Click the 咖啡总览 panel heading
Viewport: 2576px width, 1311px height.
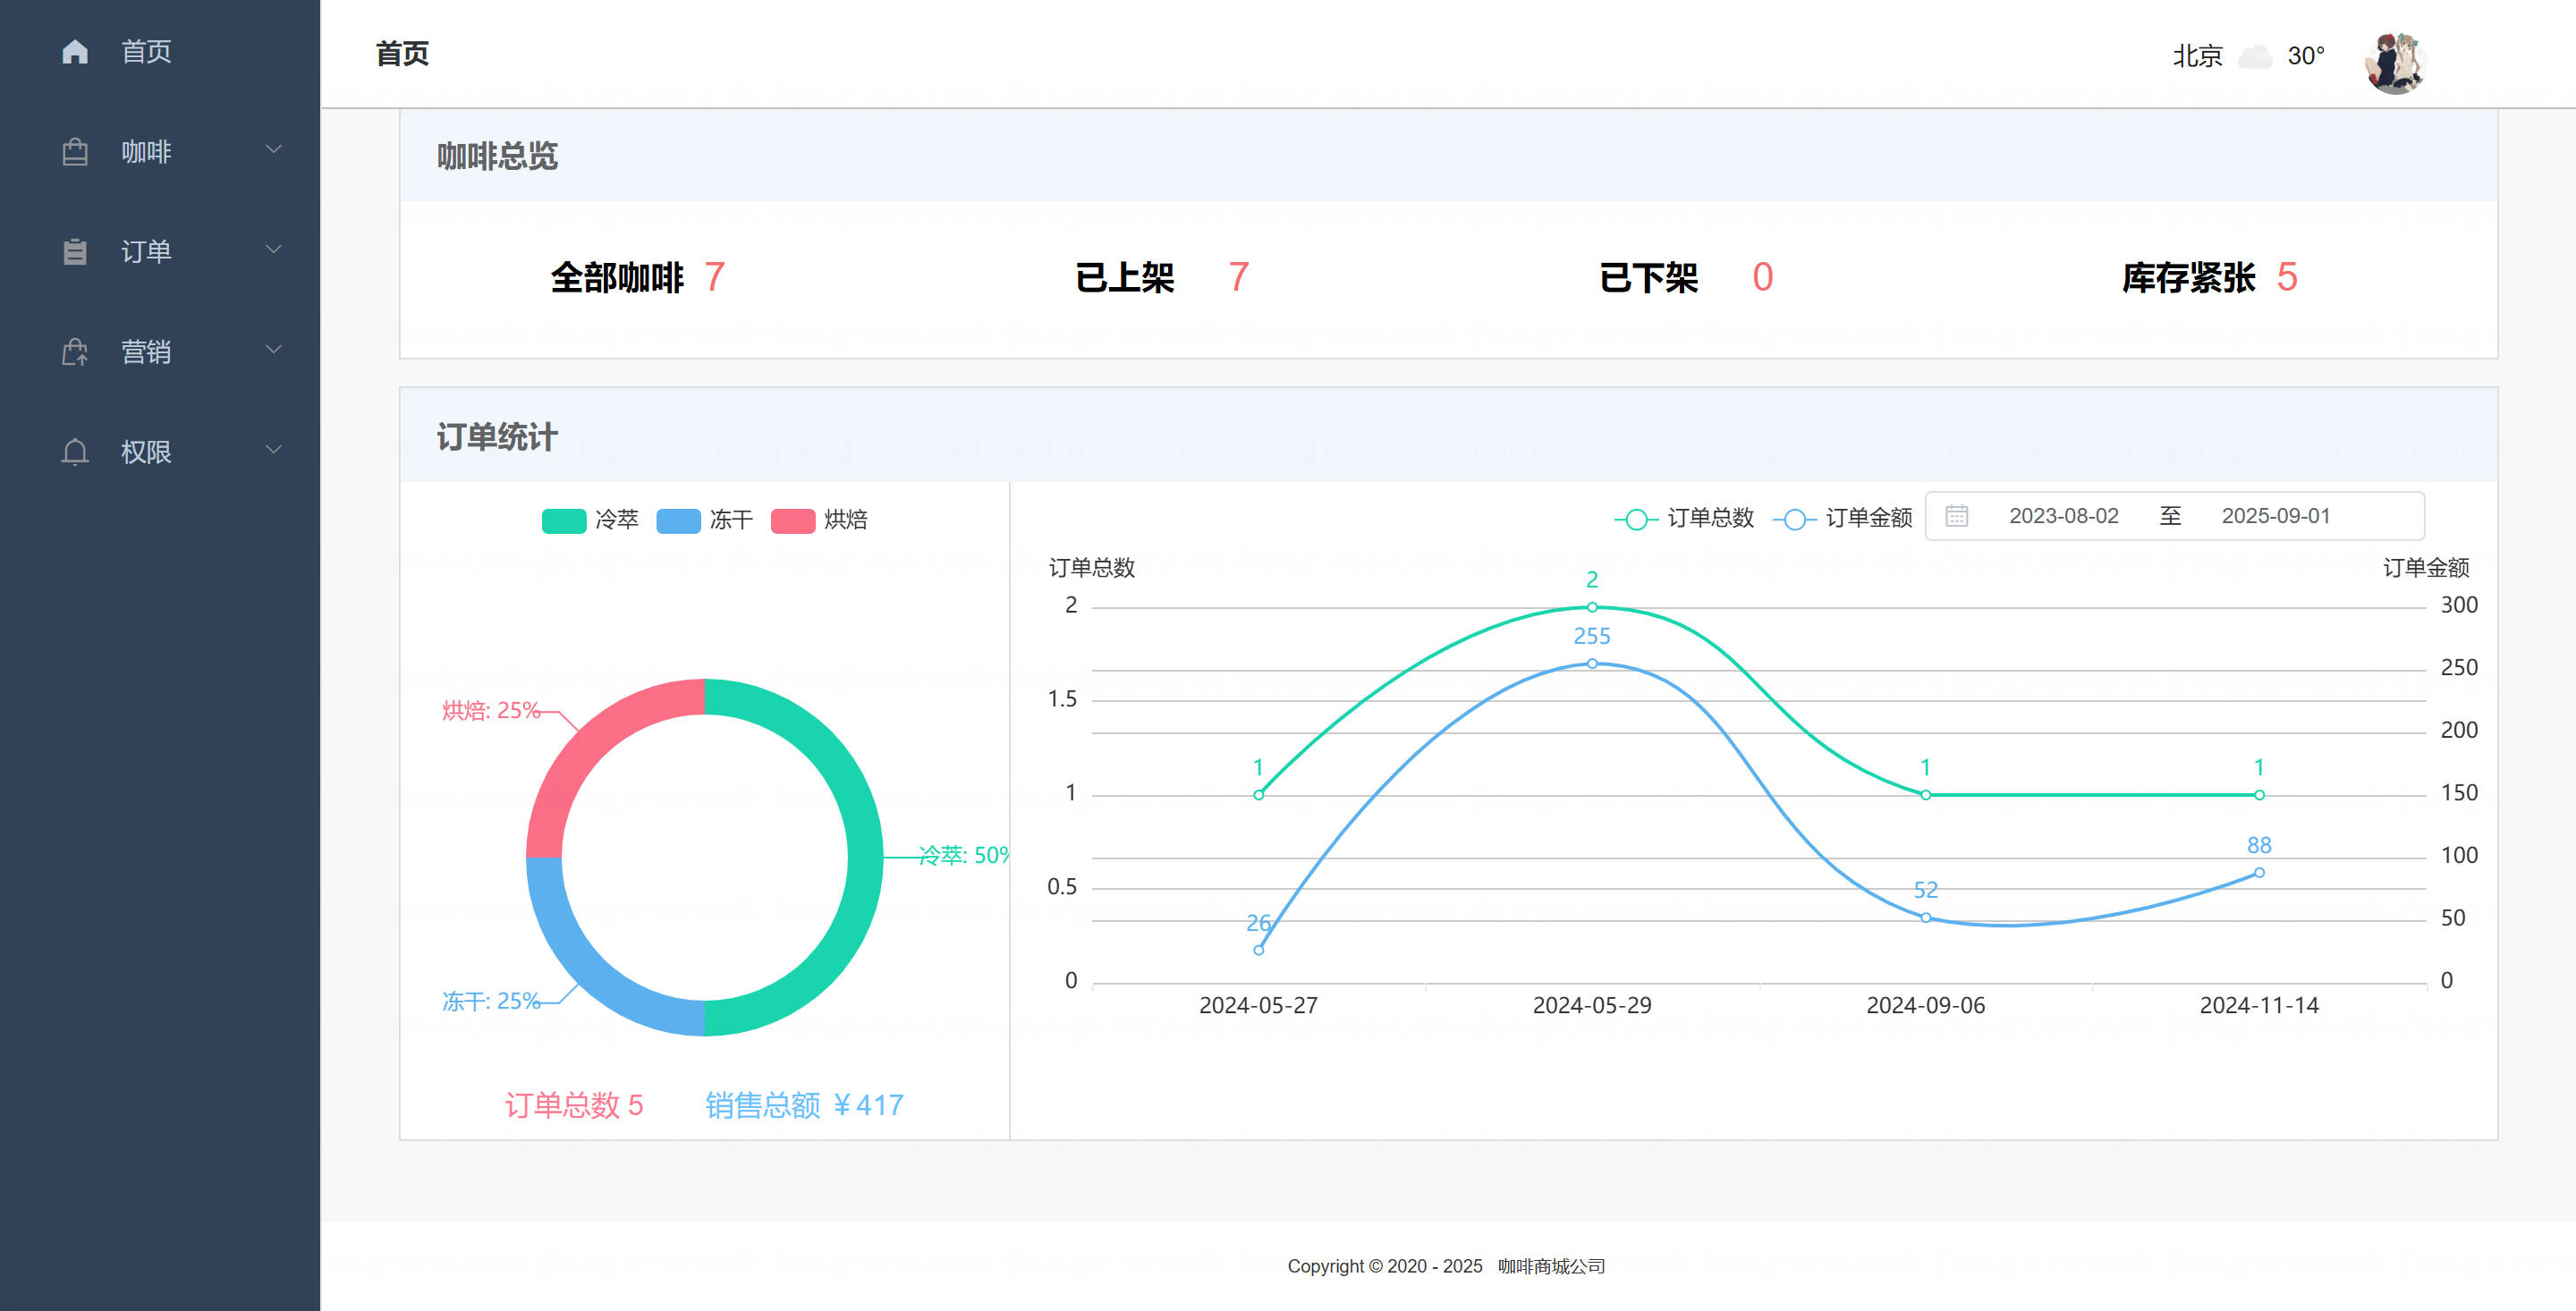[497, 156]
